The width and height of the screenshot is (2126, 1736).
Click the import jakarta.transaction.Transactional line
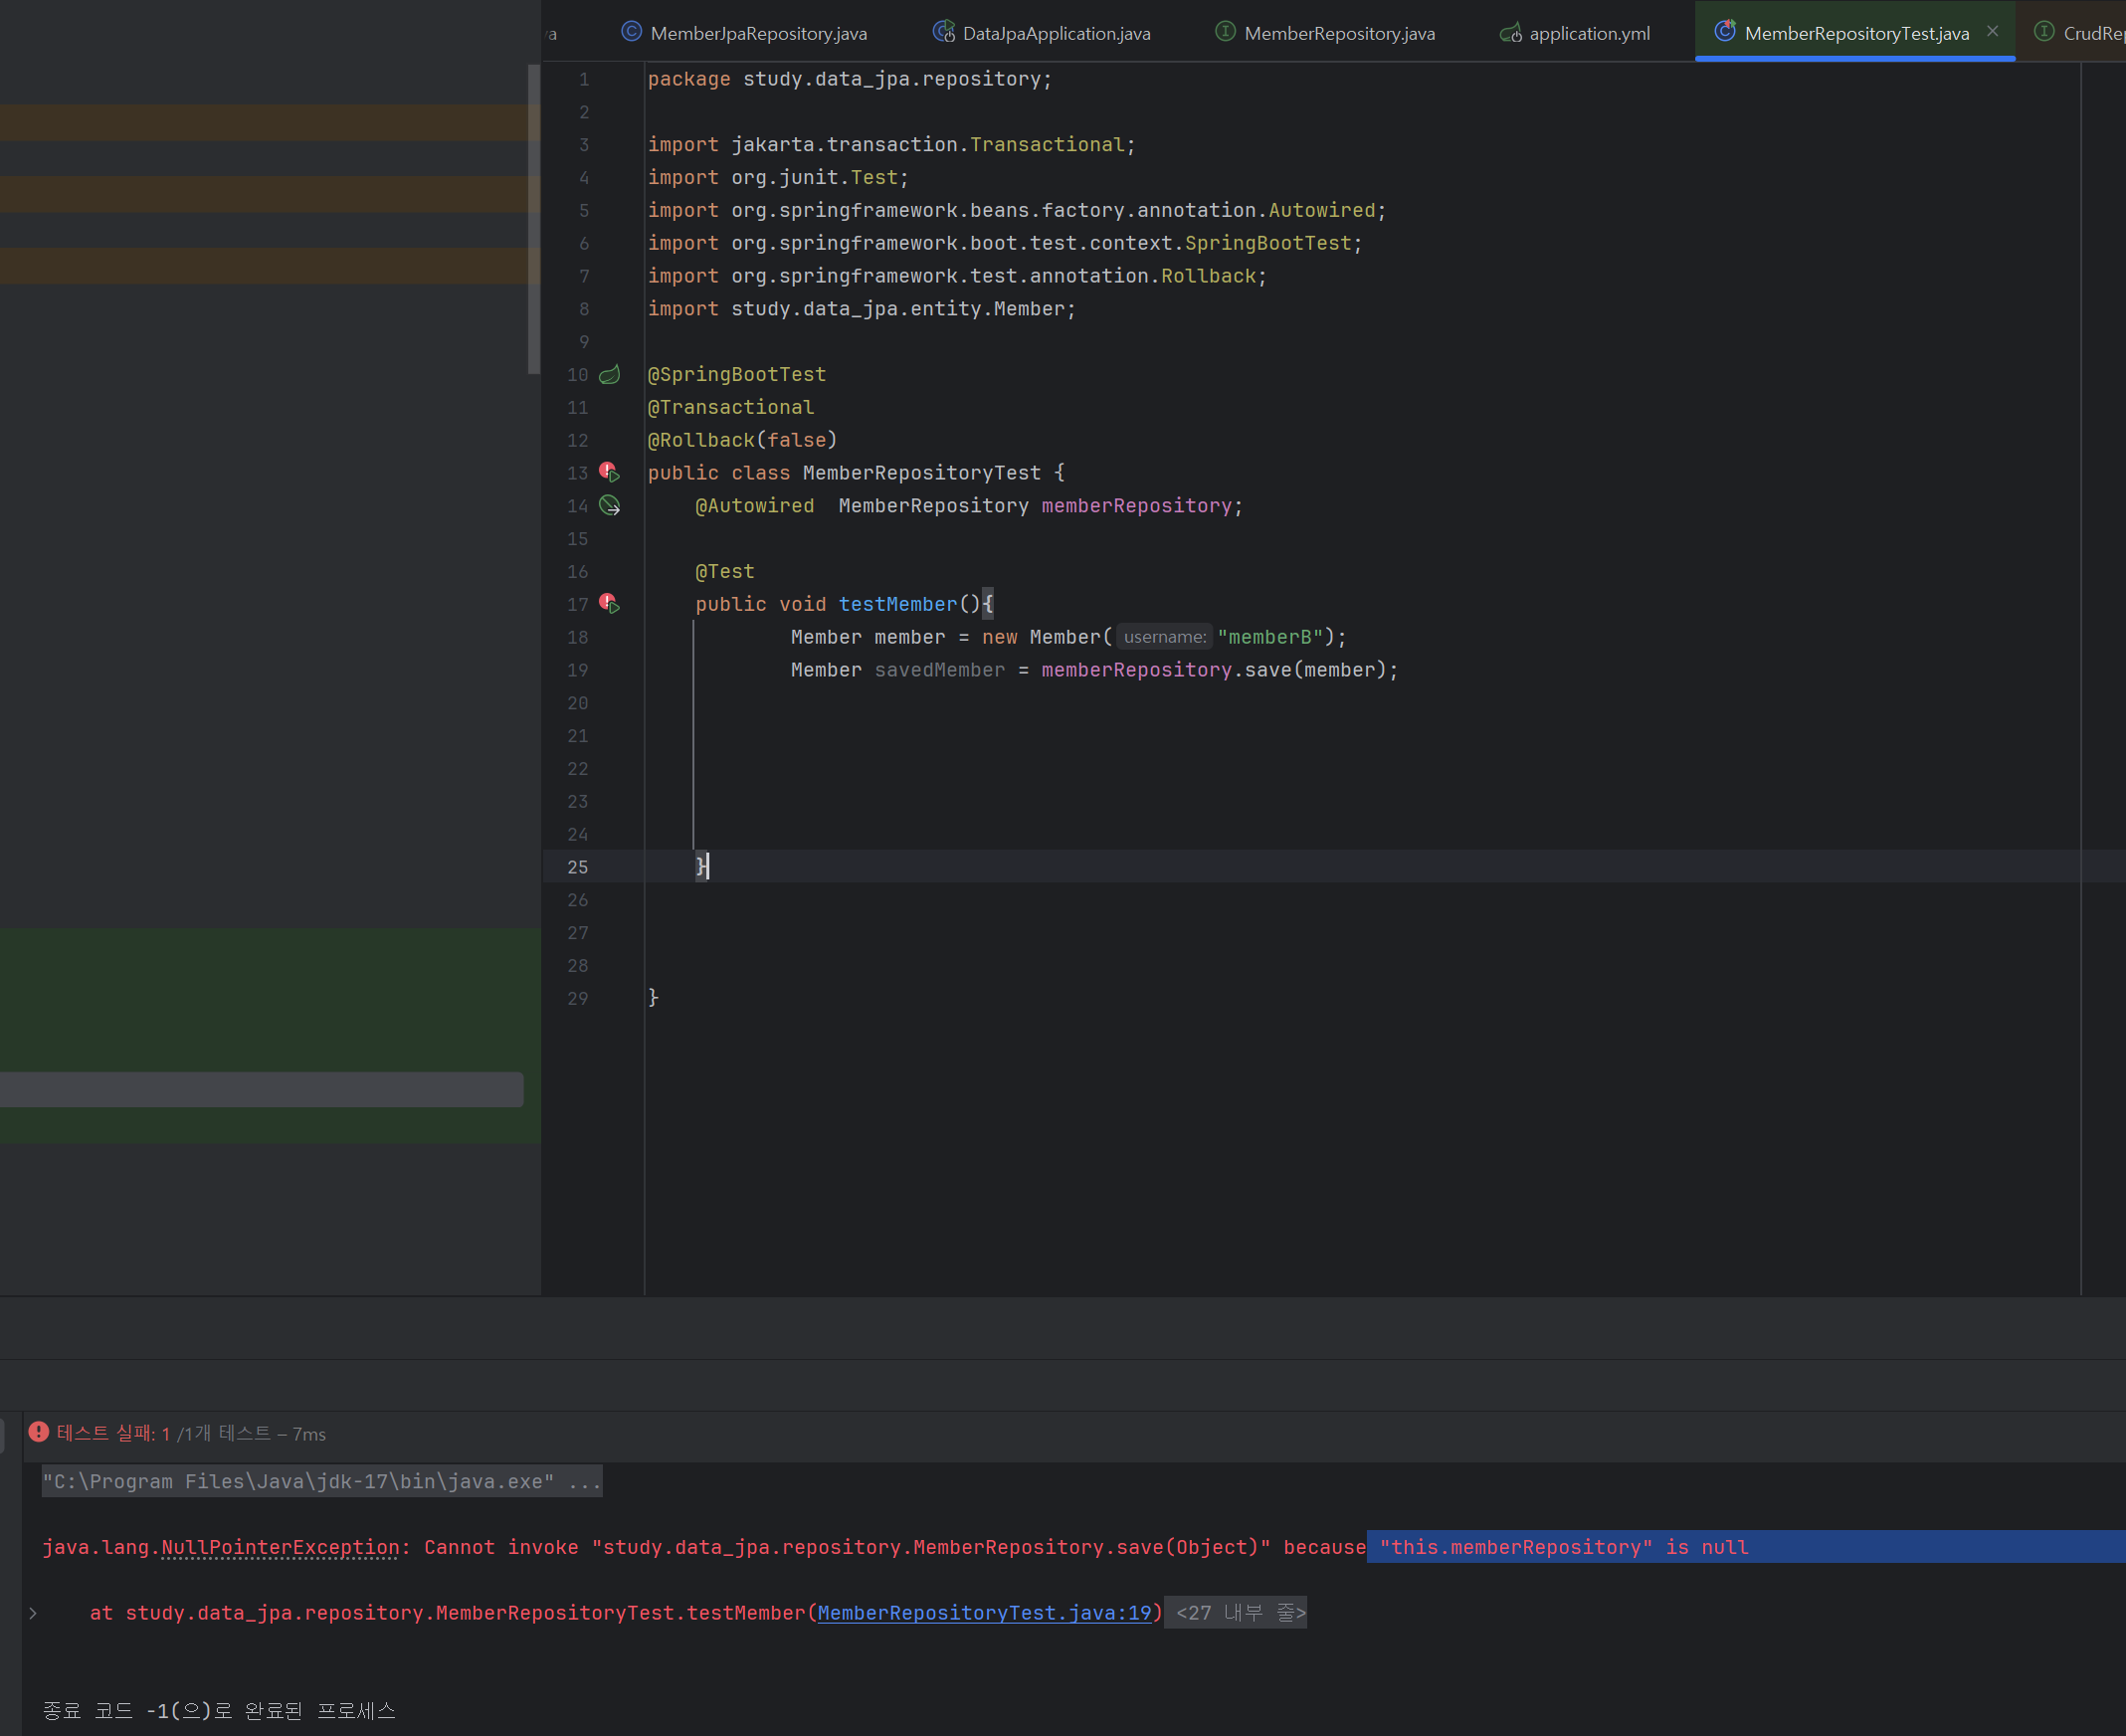tap(892, 145)
